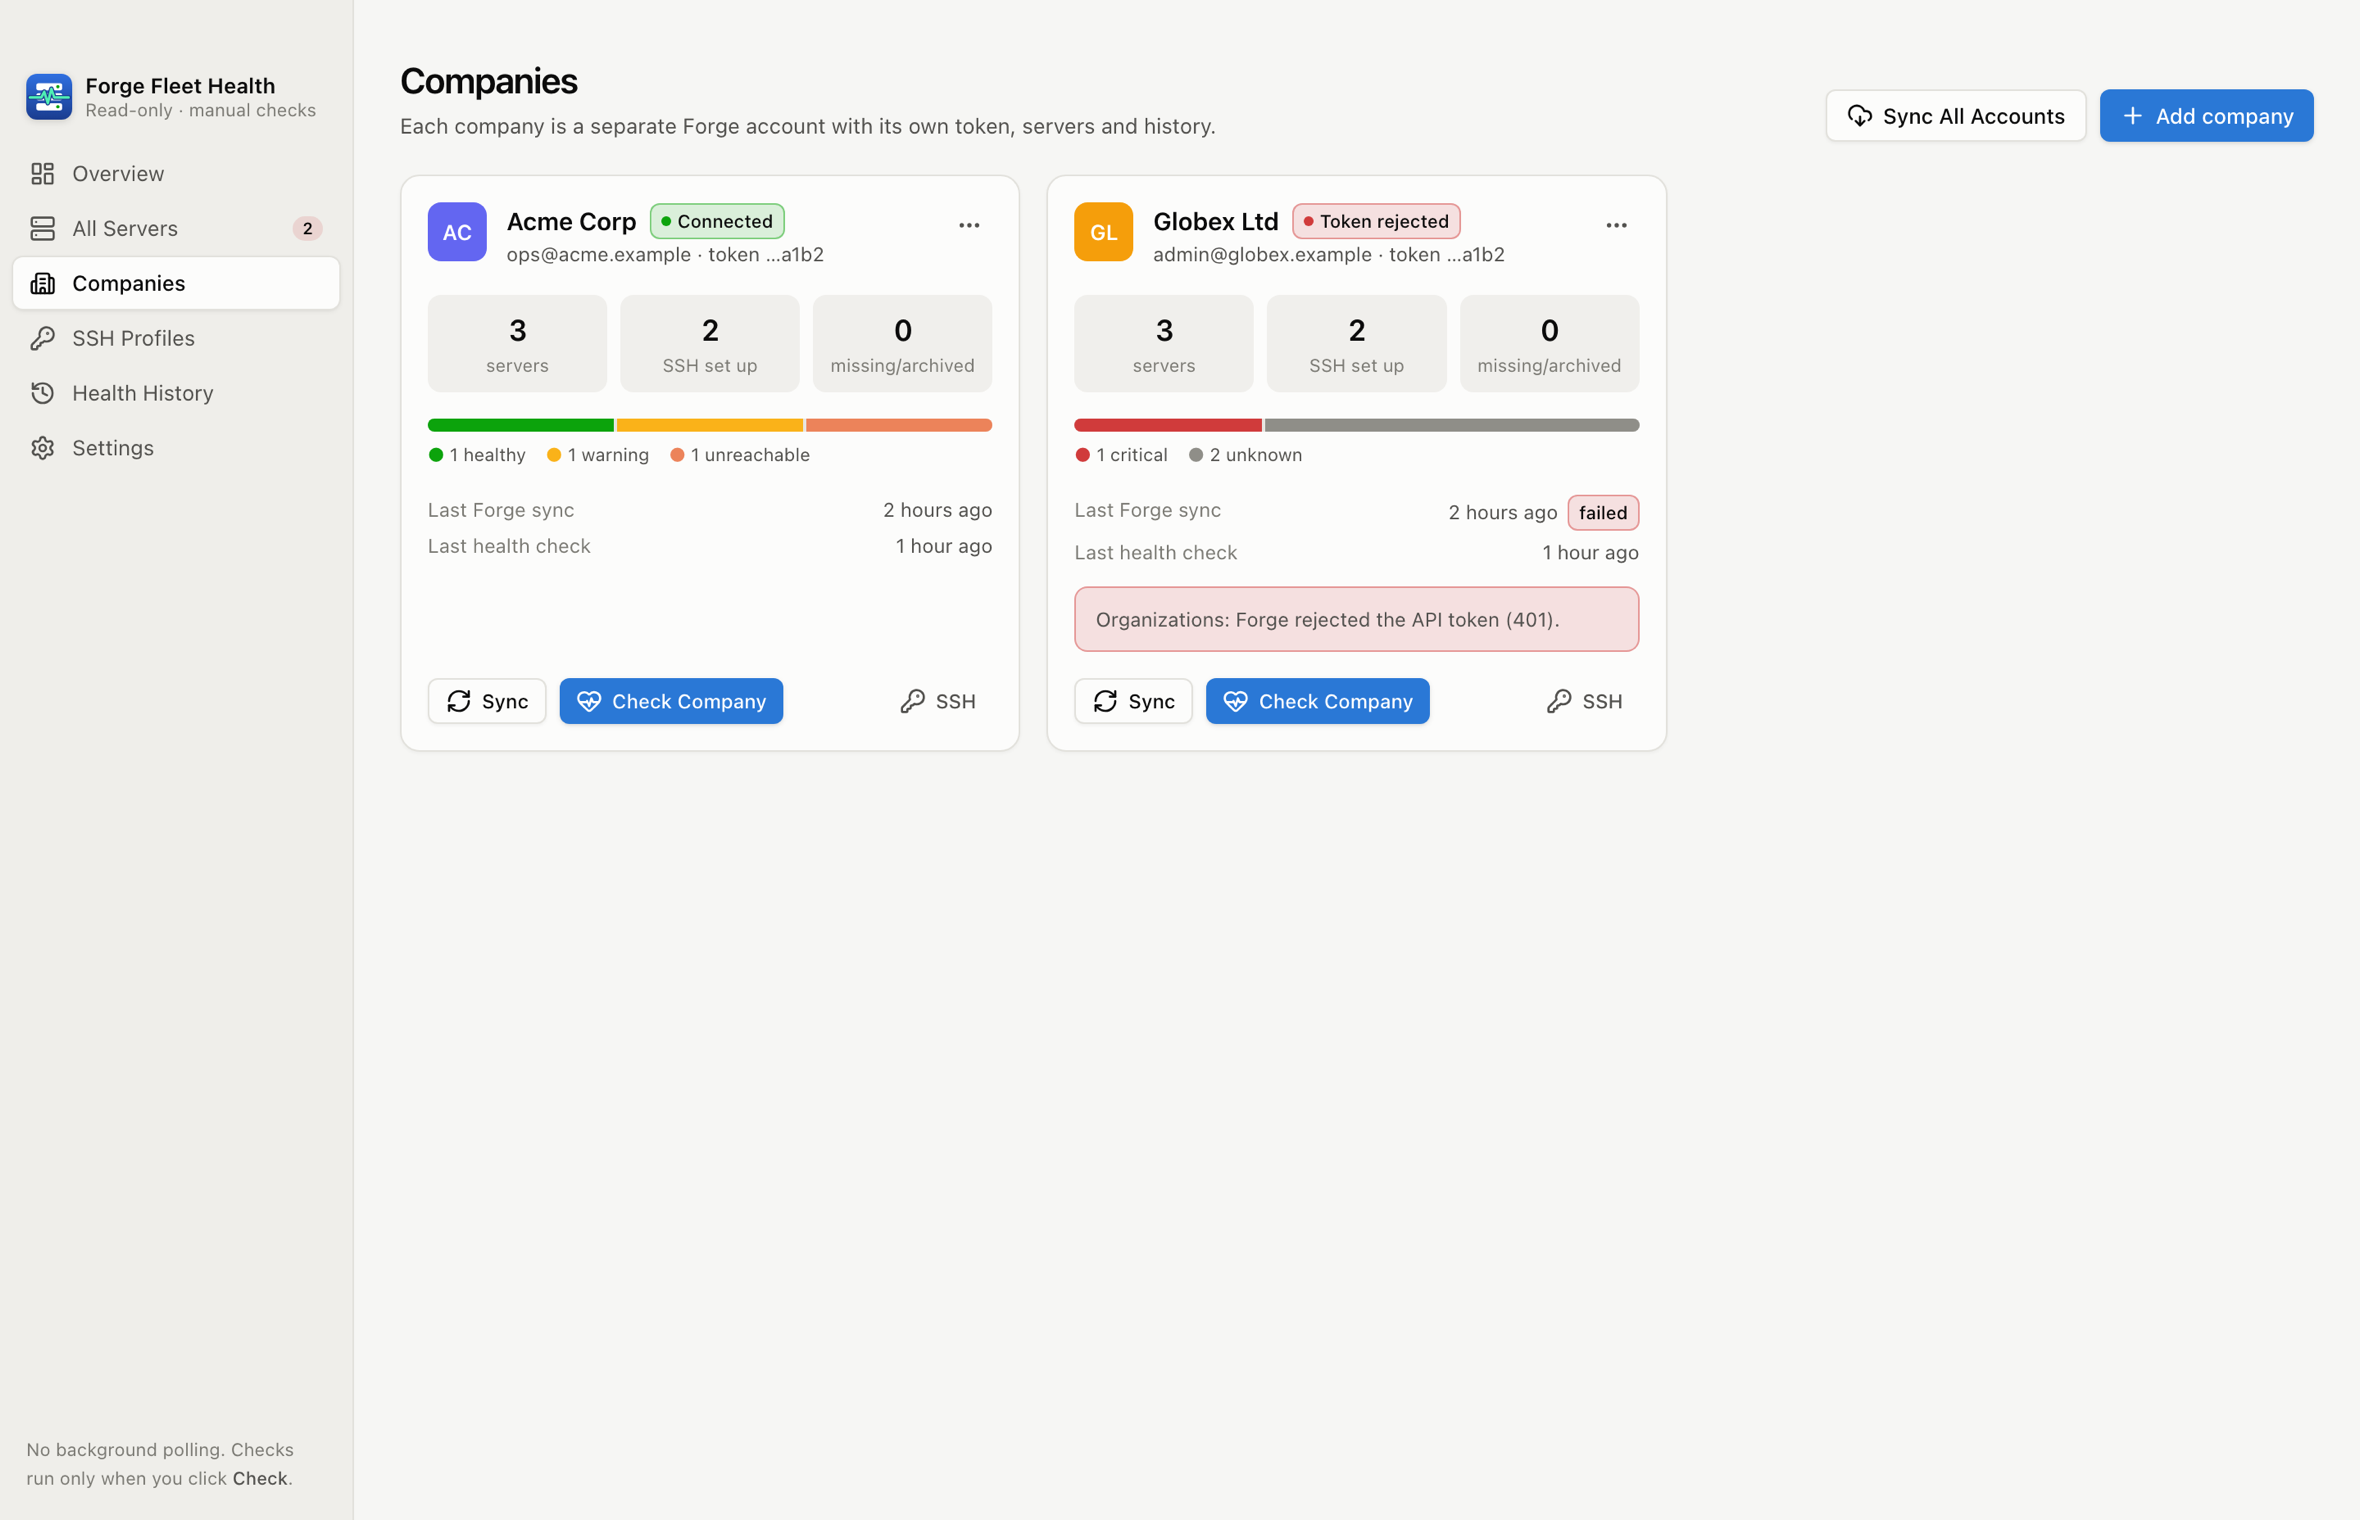Click the green healthy segment of Acme bar
Screen dimensions: 2360x1520
point(521,425)
